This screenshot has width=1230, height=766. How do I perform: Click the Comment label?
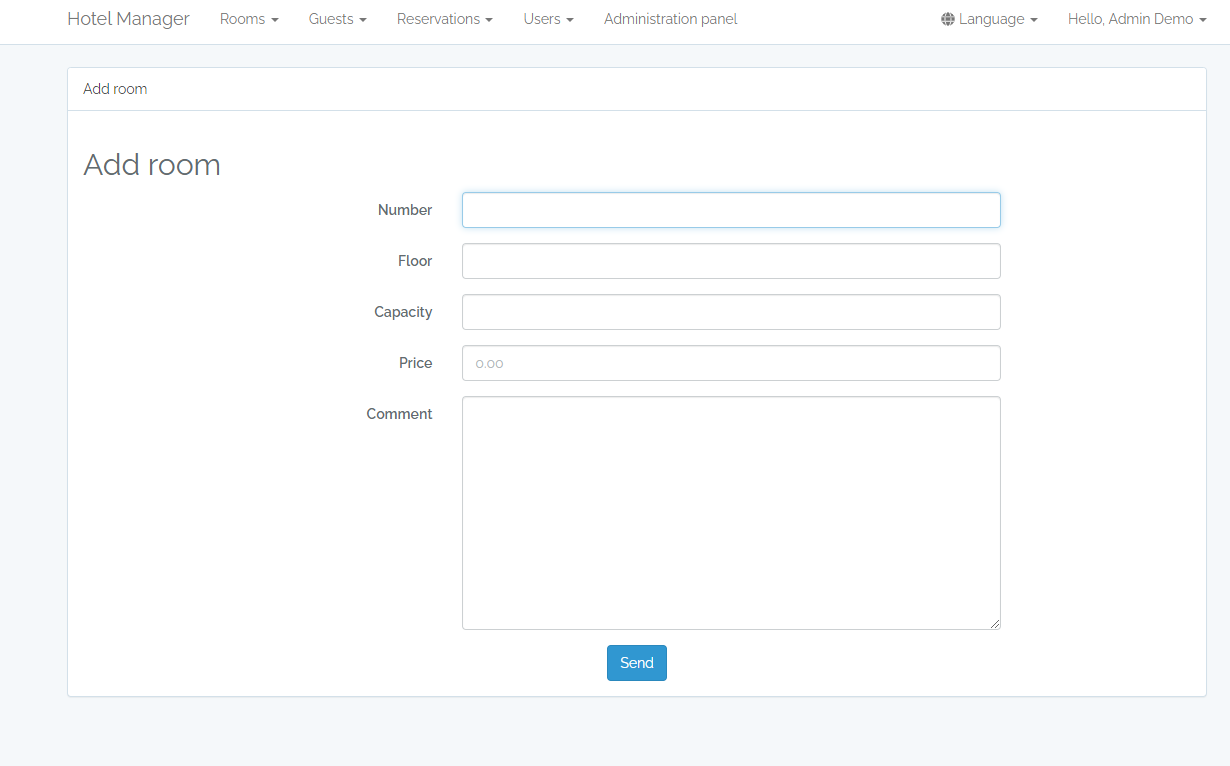(399, 414)
